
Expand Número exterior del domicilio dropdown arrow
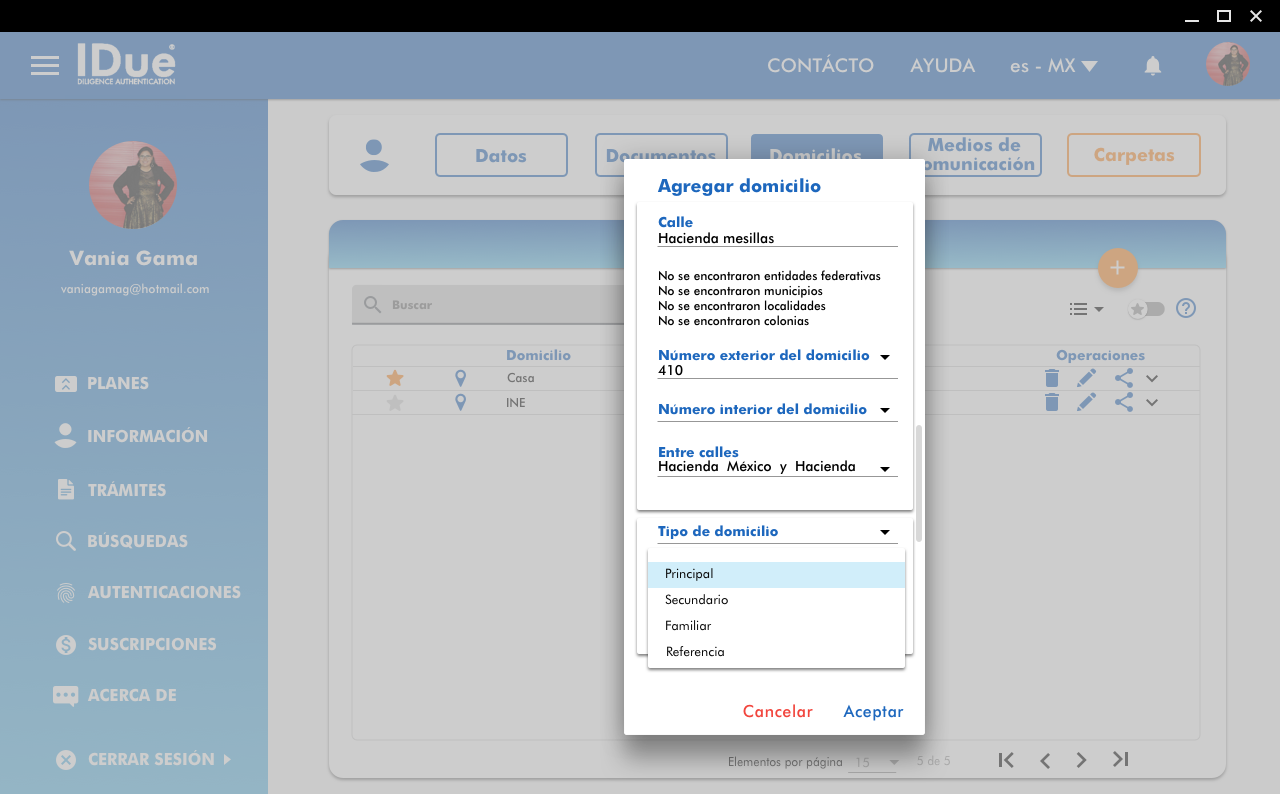coord(884,357)
